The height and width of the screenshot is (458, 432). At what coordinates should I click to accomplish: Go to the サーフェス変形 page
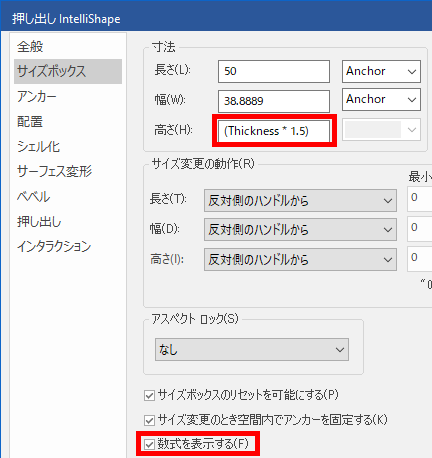[54, 171]
